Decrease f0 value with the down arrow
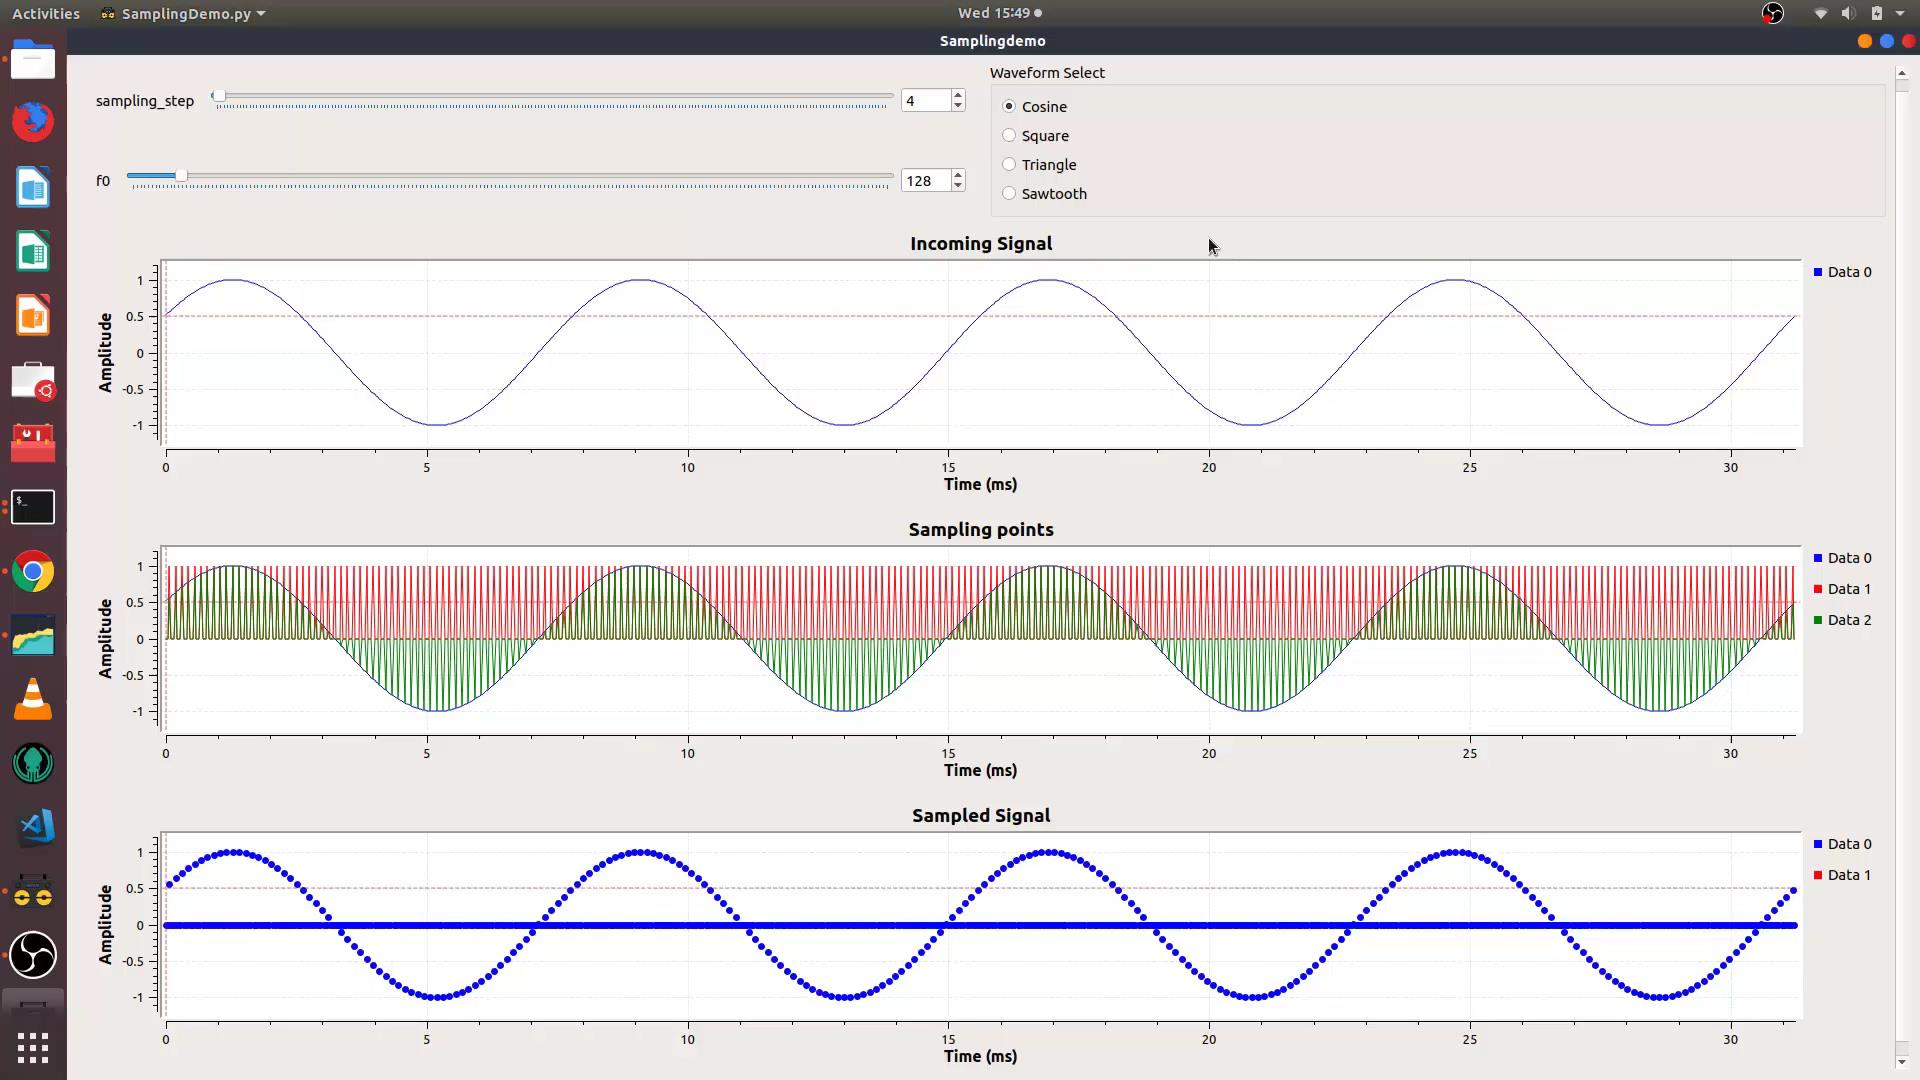Viewport: 1920px width, 1080px height. point(958,186)
